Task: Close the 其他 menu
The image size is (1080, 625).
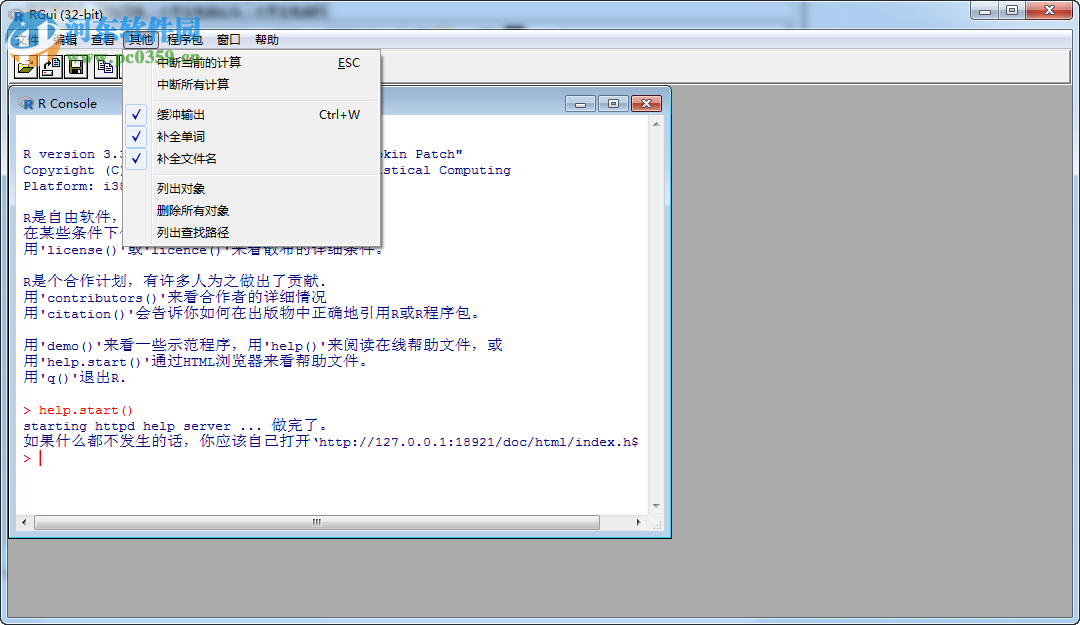Action: click(x=141, y=40)
